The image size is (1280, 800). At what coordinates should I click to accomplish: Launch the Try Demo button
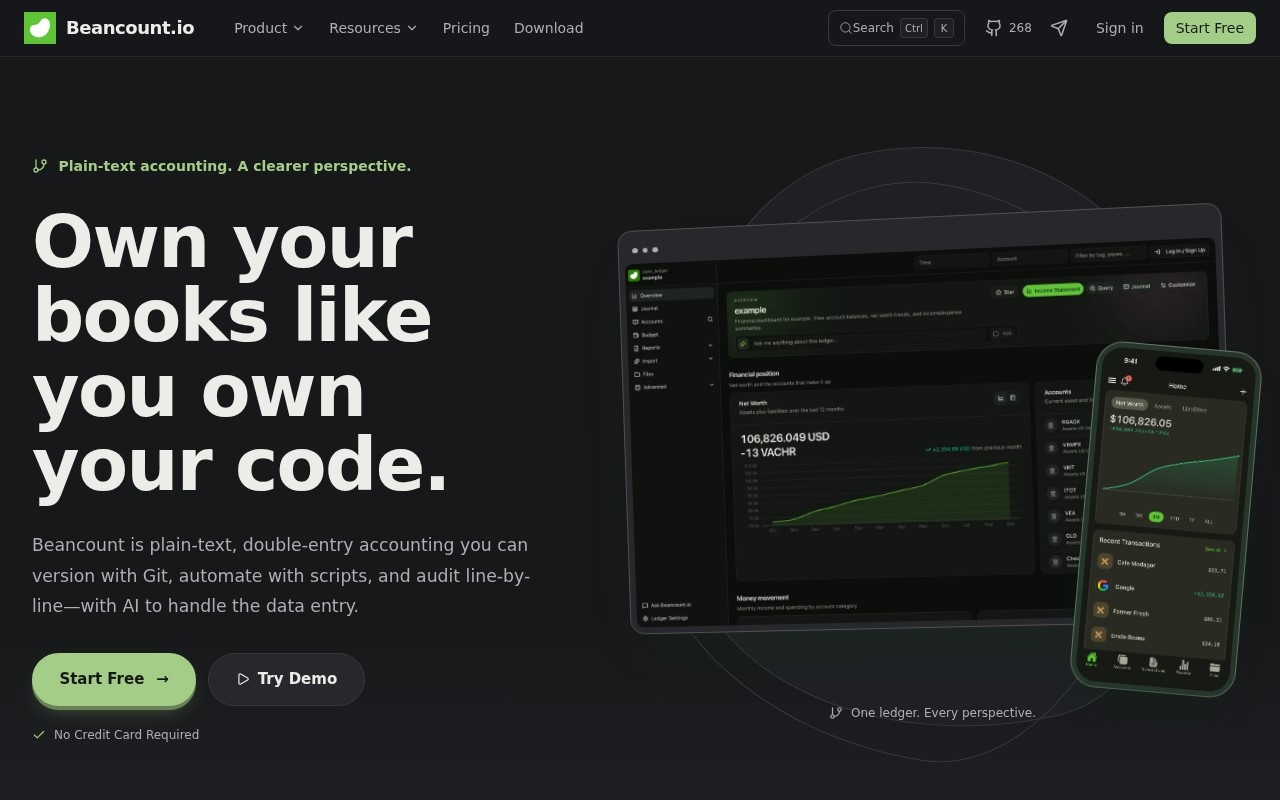point(286,679)
